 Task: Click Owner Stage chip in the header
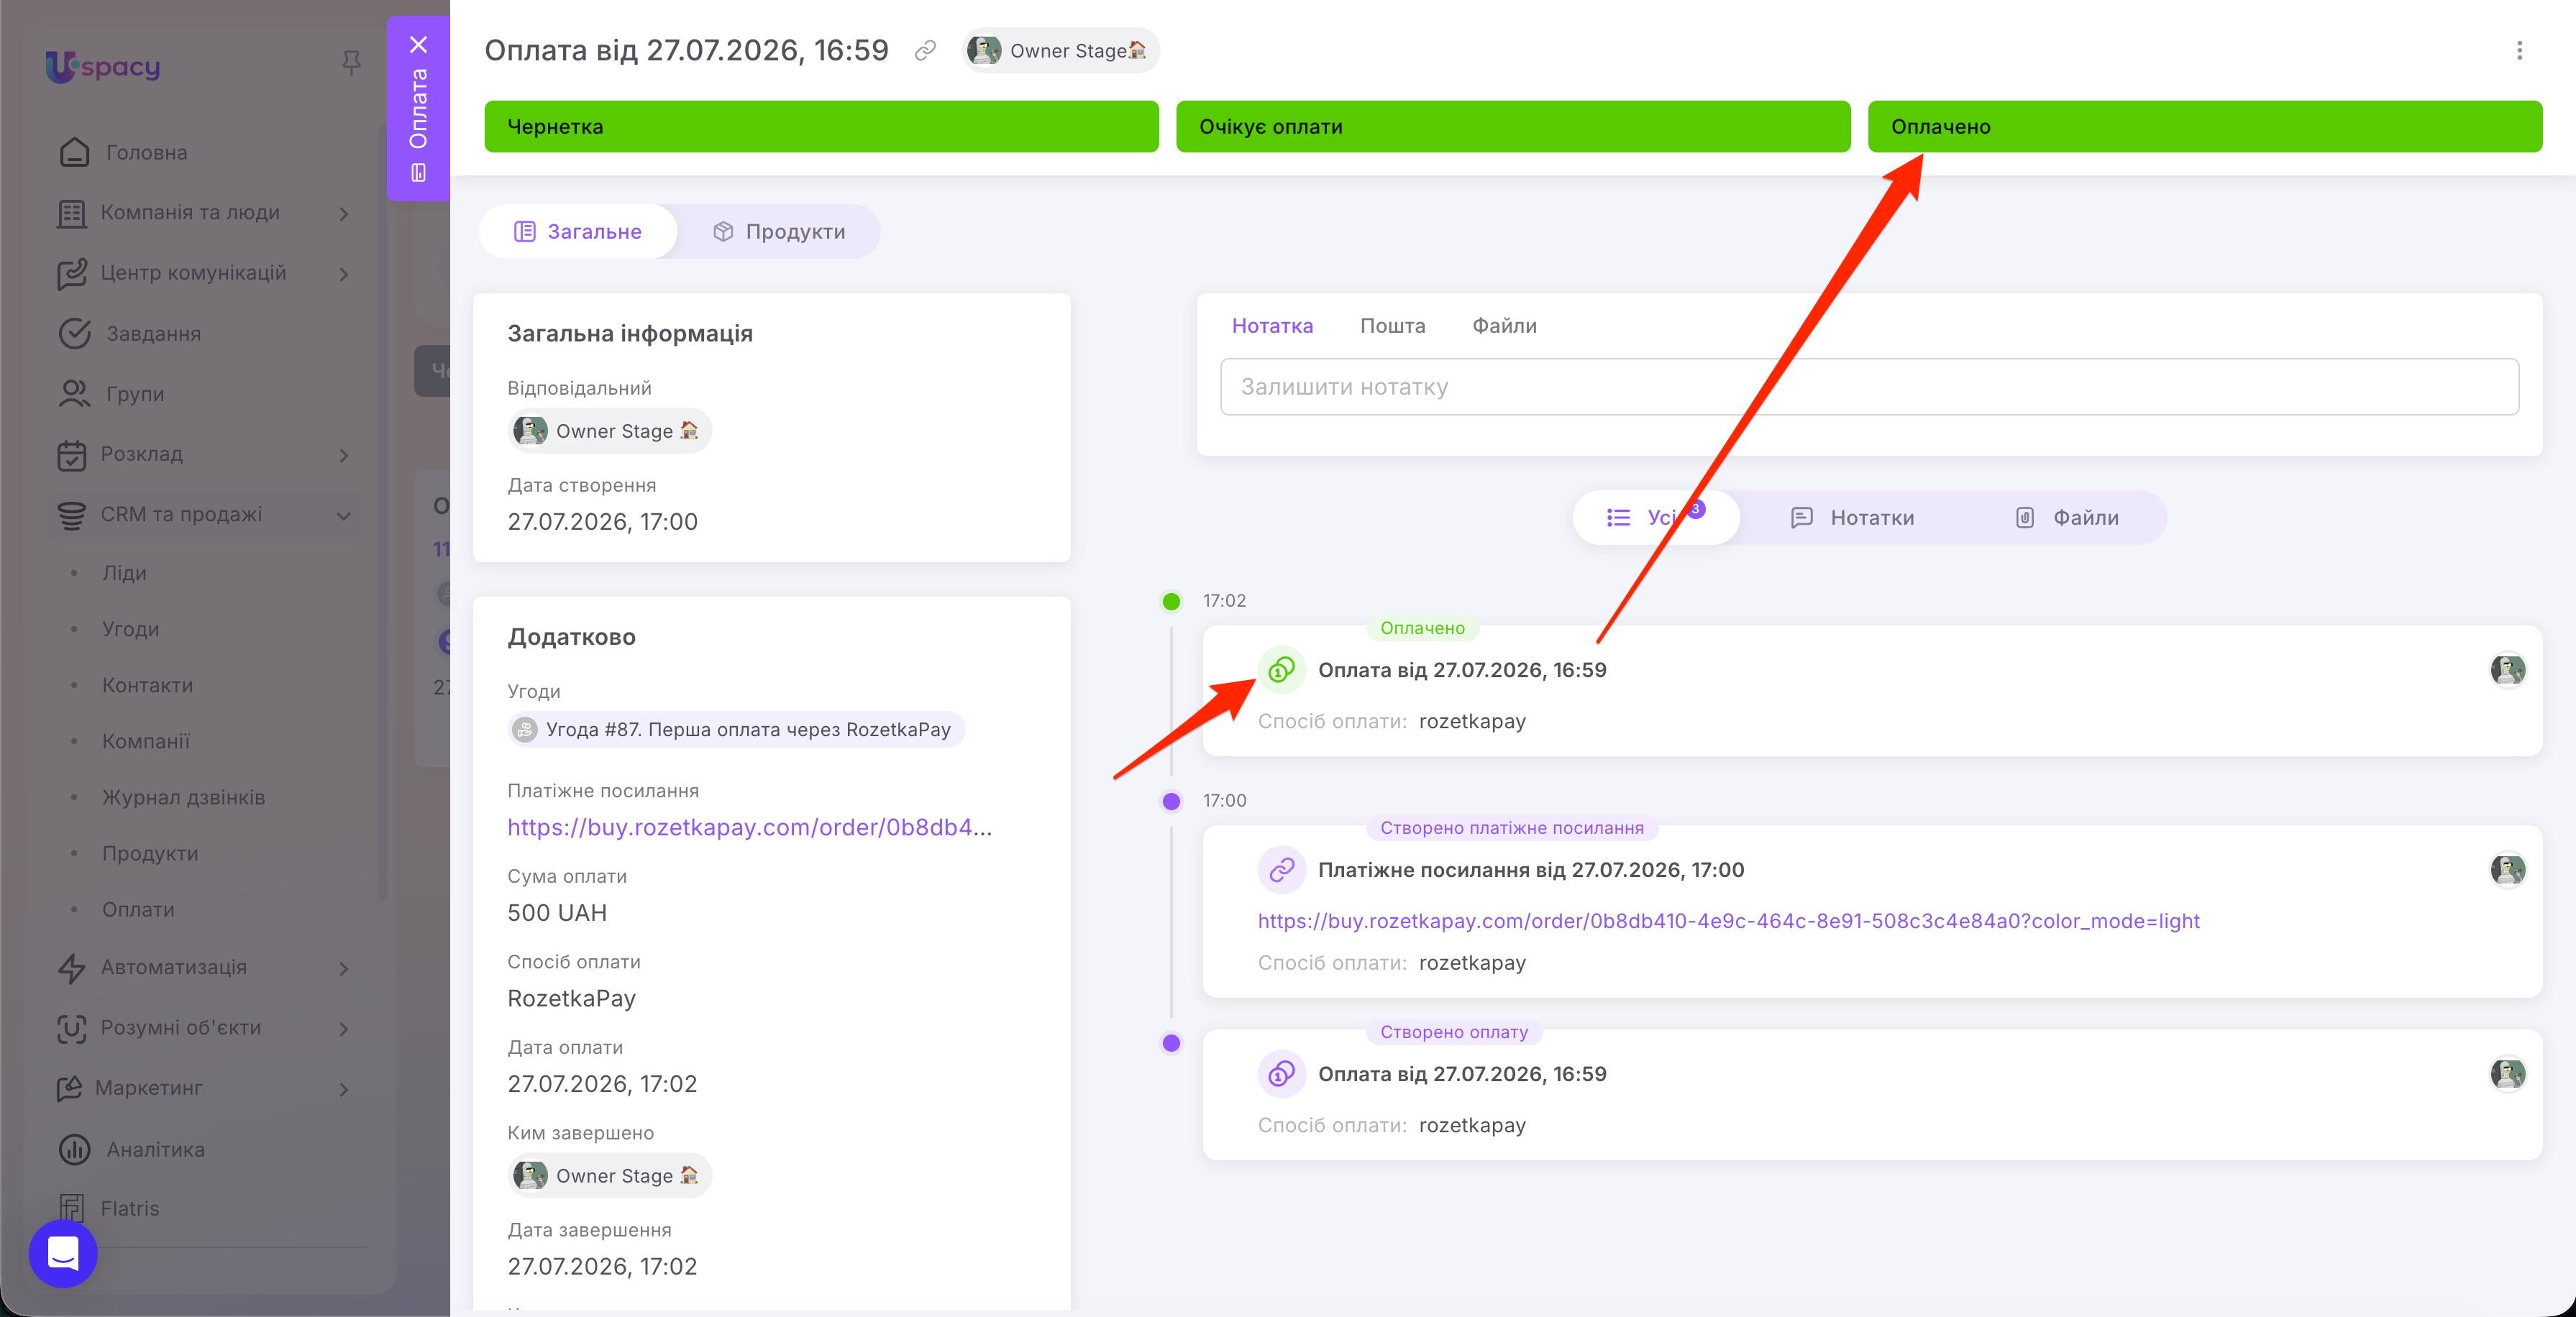pyautogui.click(x=1060, y=50)
